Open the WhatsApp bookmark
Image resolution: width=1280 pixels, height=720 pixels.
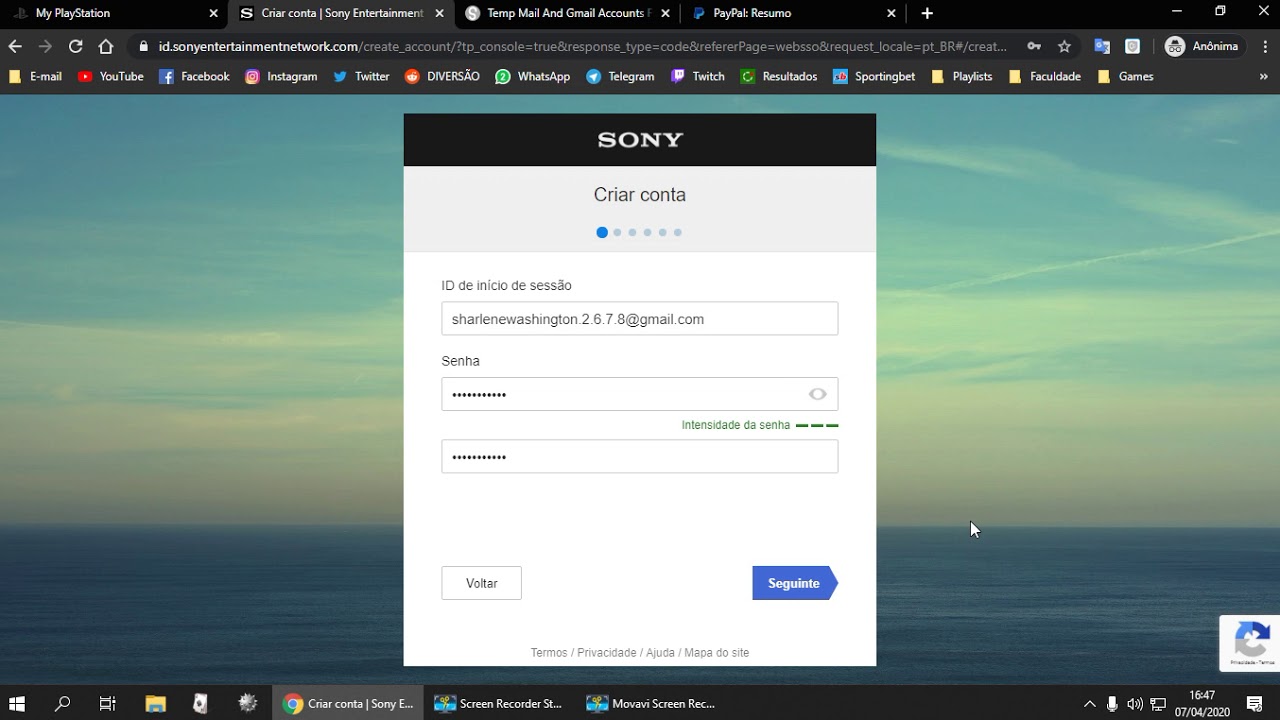(533, 76)
